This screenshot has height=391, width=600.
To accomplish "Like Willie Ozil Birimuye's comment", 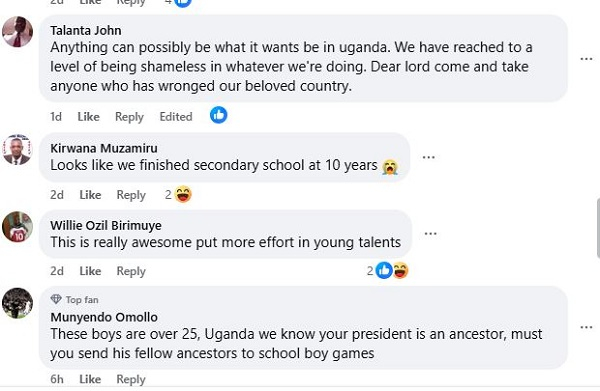I will (90, 271).
